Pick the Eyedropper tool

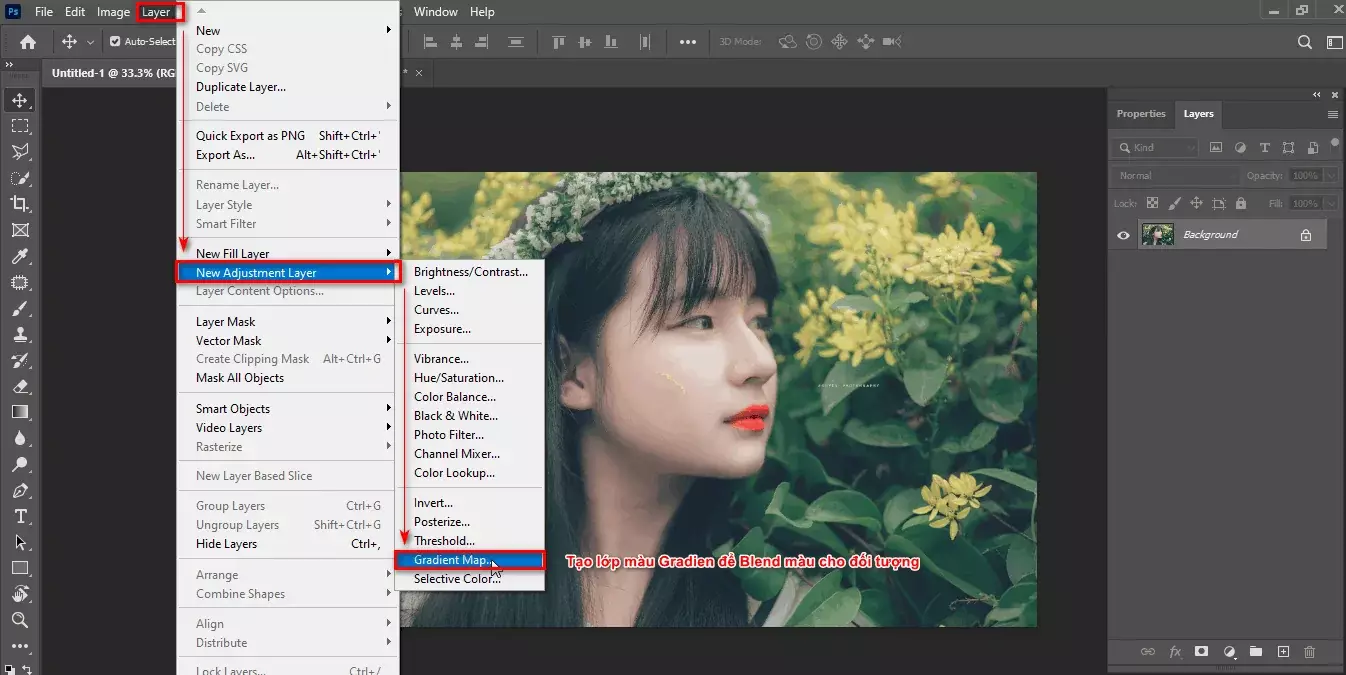tap(20, 256)
